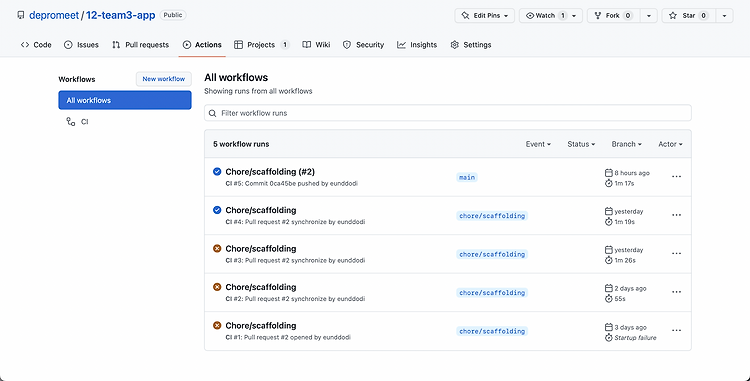Click the failed status icon of CI #3 run

(217, 249)
